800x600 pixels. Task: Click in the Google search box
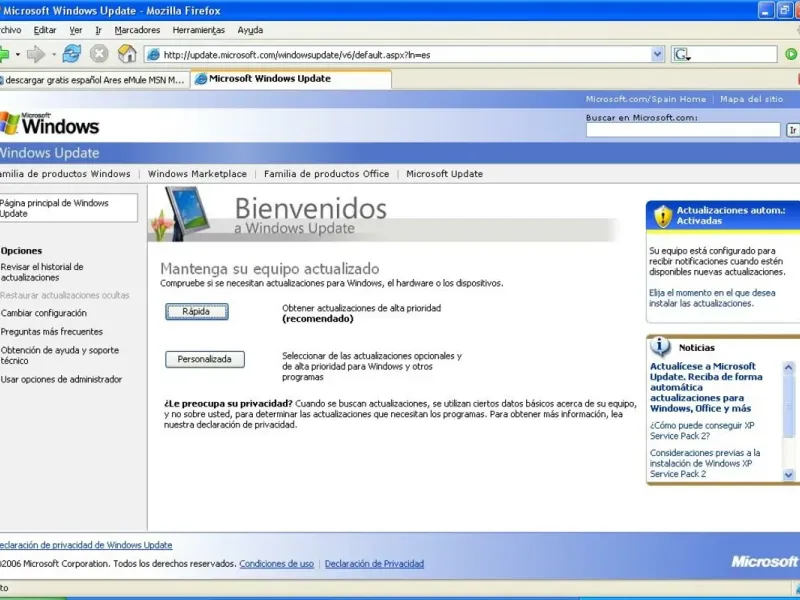pyautogui.click(x=734, y=55)
